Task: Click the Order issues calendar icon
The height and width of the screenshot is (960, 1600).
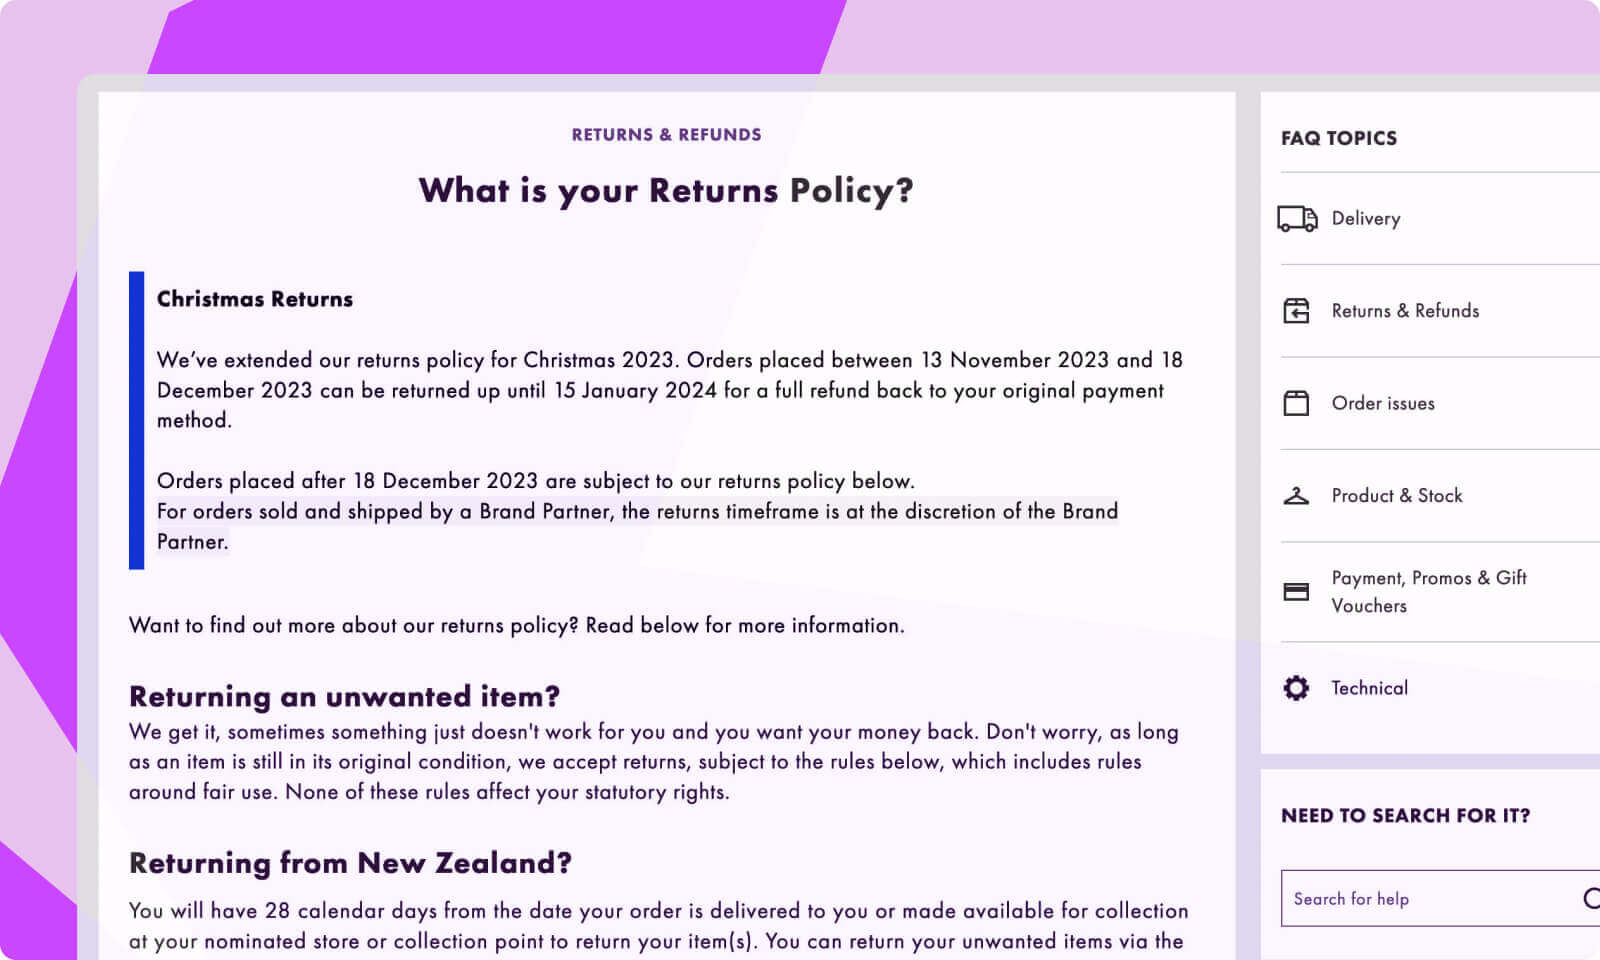Action: 1296,403
